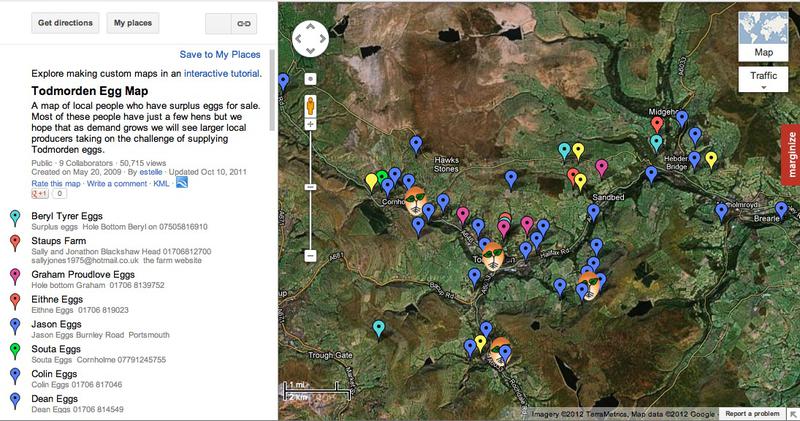Click the blue pin at map's far left edge
The width and height of the screenshot is (800, 421).
pos(283,82)
